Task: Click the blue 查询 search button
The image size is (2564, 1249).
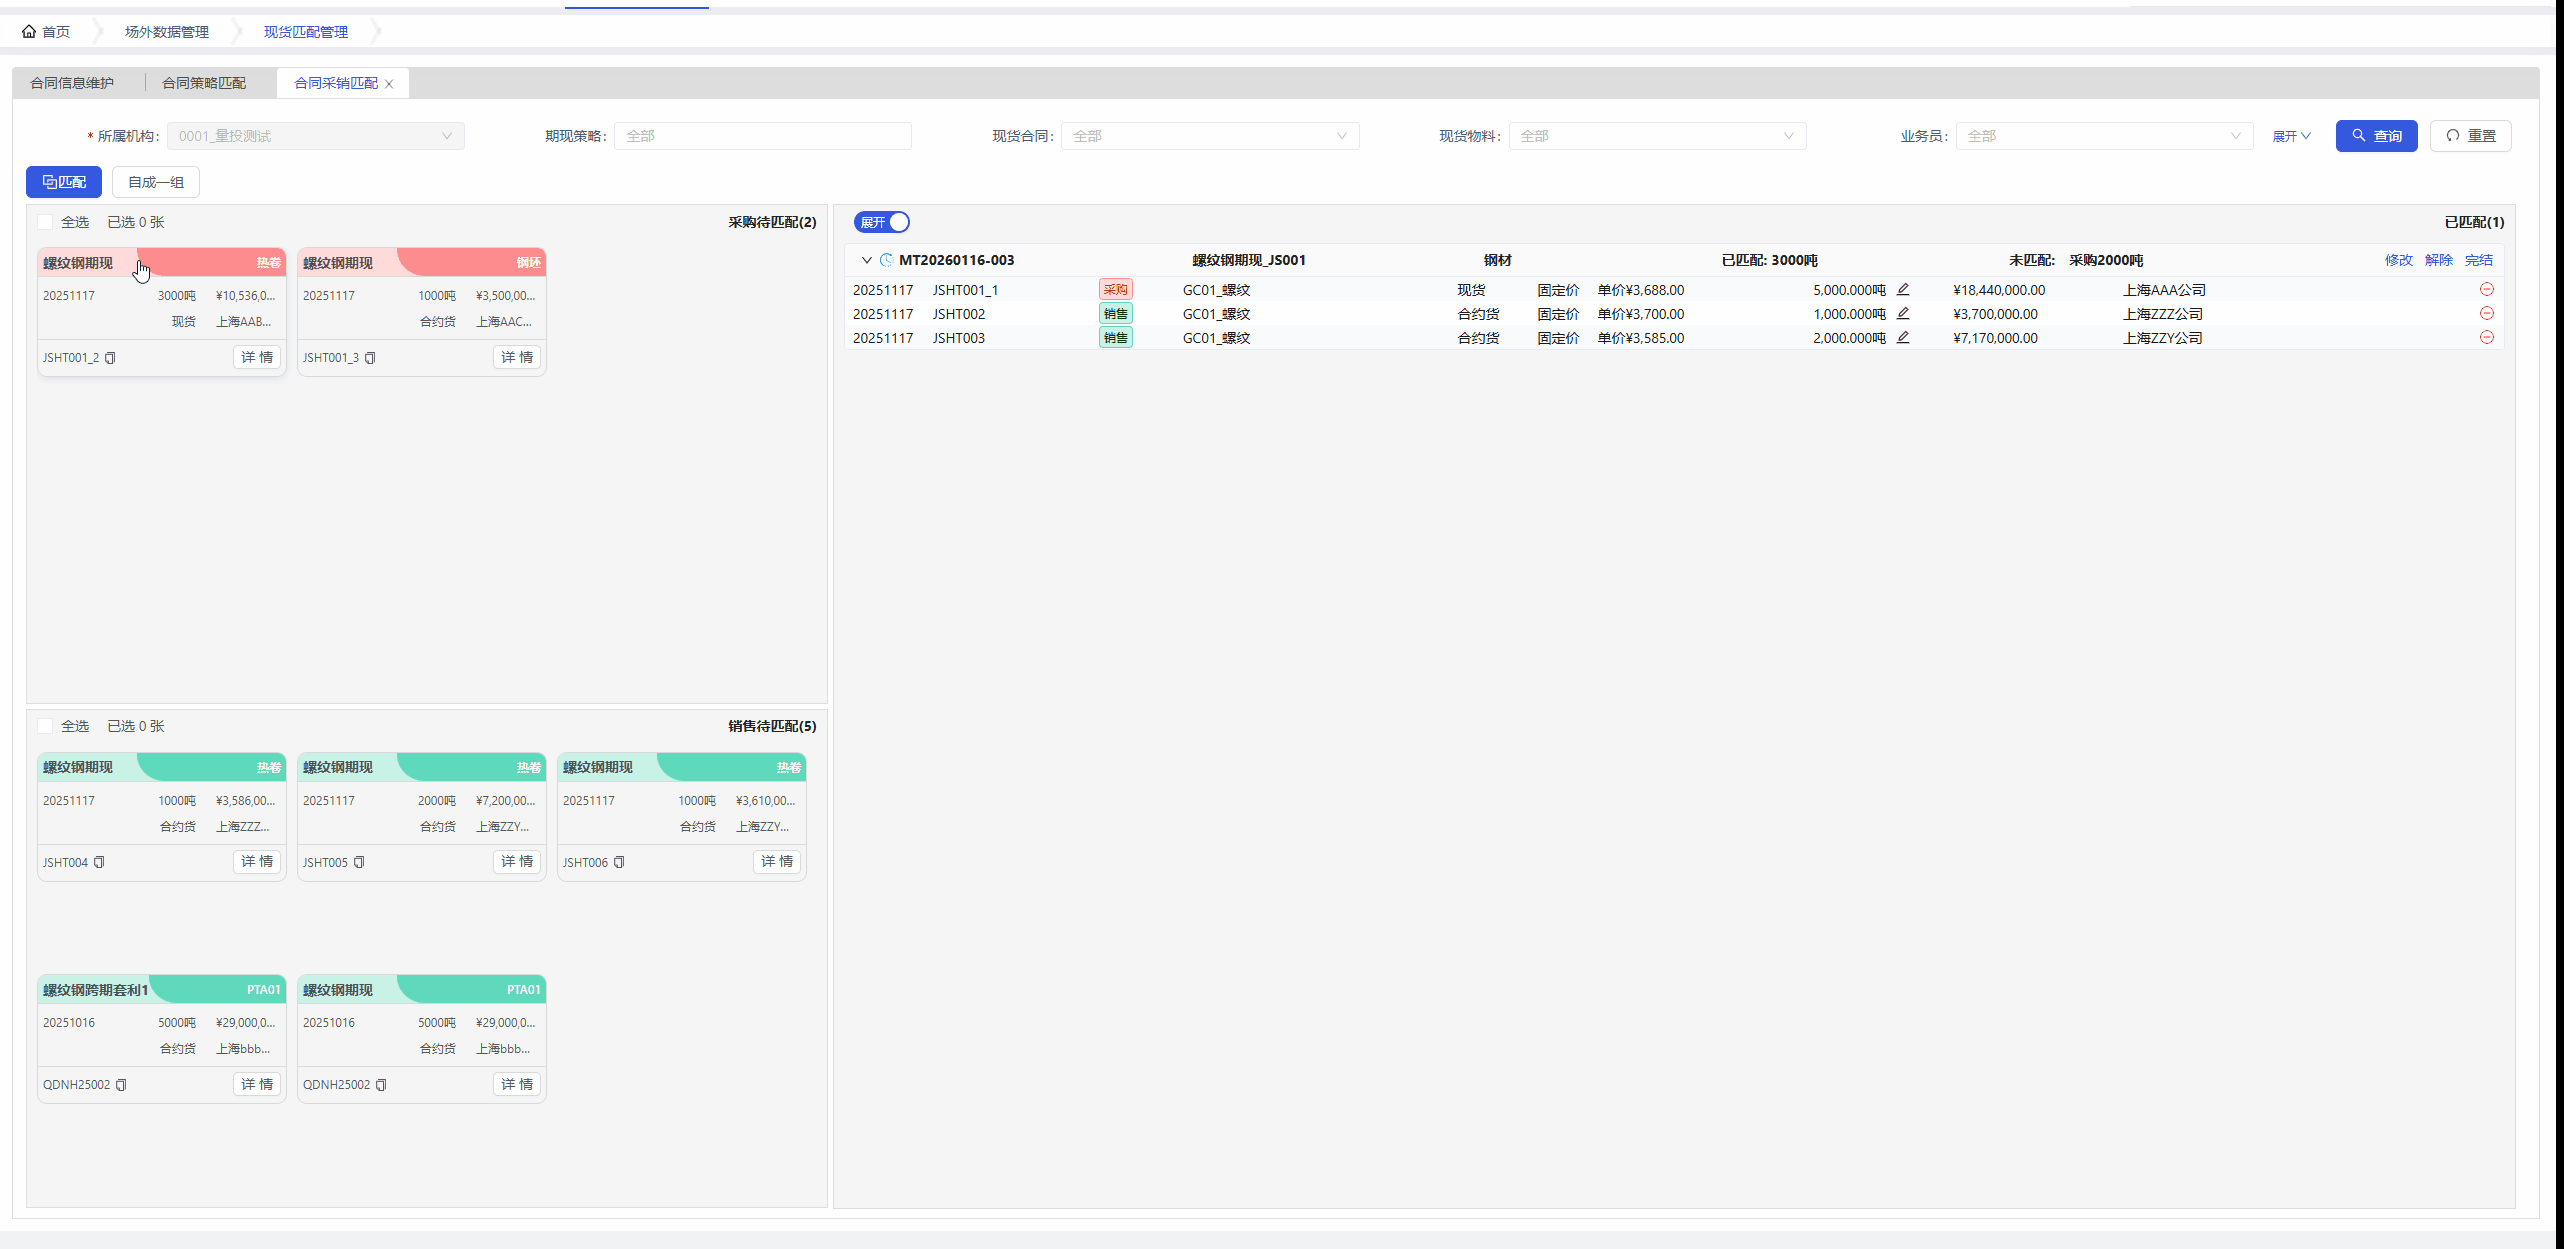Action: pos(2376,136)
